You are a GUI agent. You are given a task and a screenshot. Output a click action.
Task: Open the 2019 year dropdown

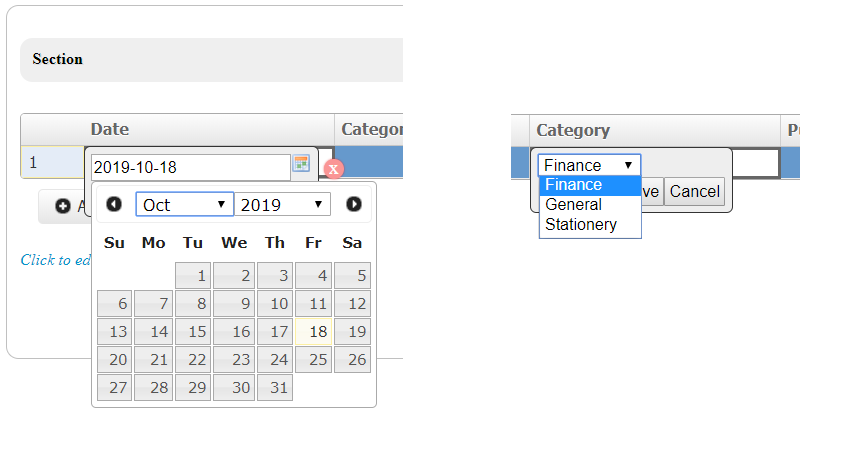tap(284, 205)
